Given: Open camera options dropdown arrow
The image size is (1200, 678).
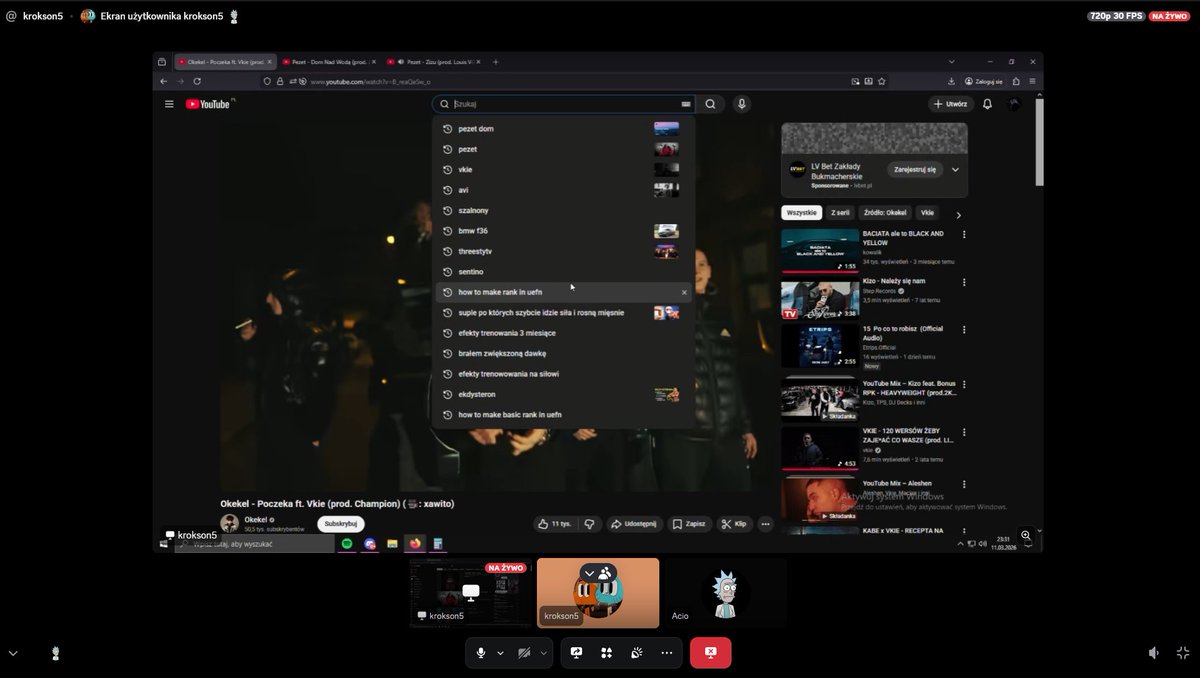Looking at the screenshot, I should [544, 653].
